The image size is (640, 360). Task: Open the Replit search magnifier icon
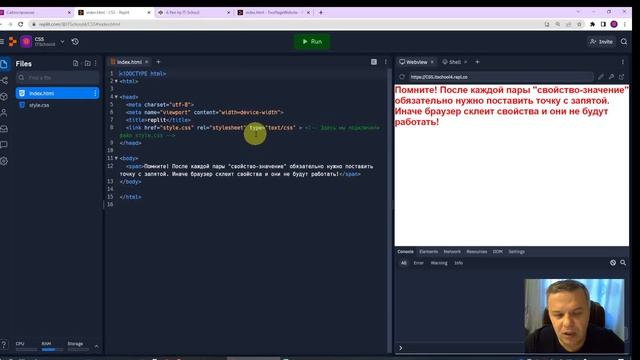[x=624, y=42]
